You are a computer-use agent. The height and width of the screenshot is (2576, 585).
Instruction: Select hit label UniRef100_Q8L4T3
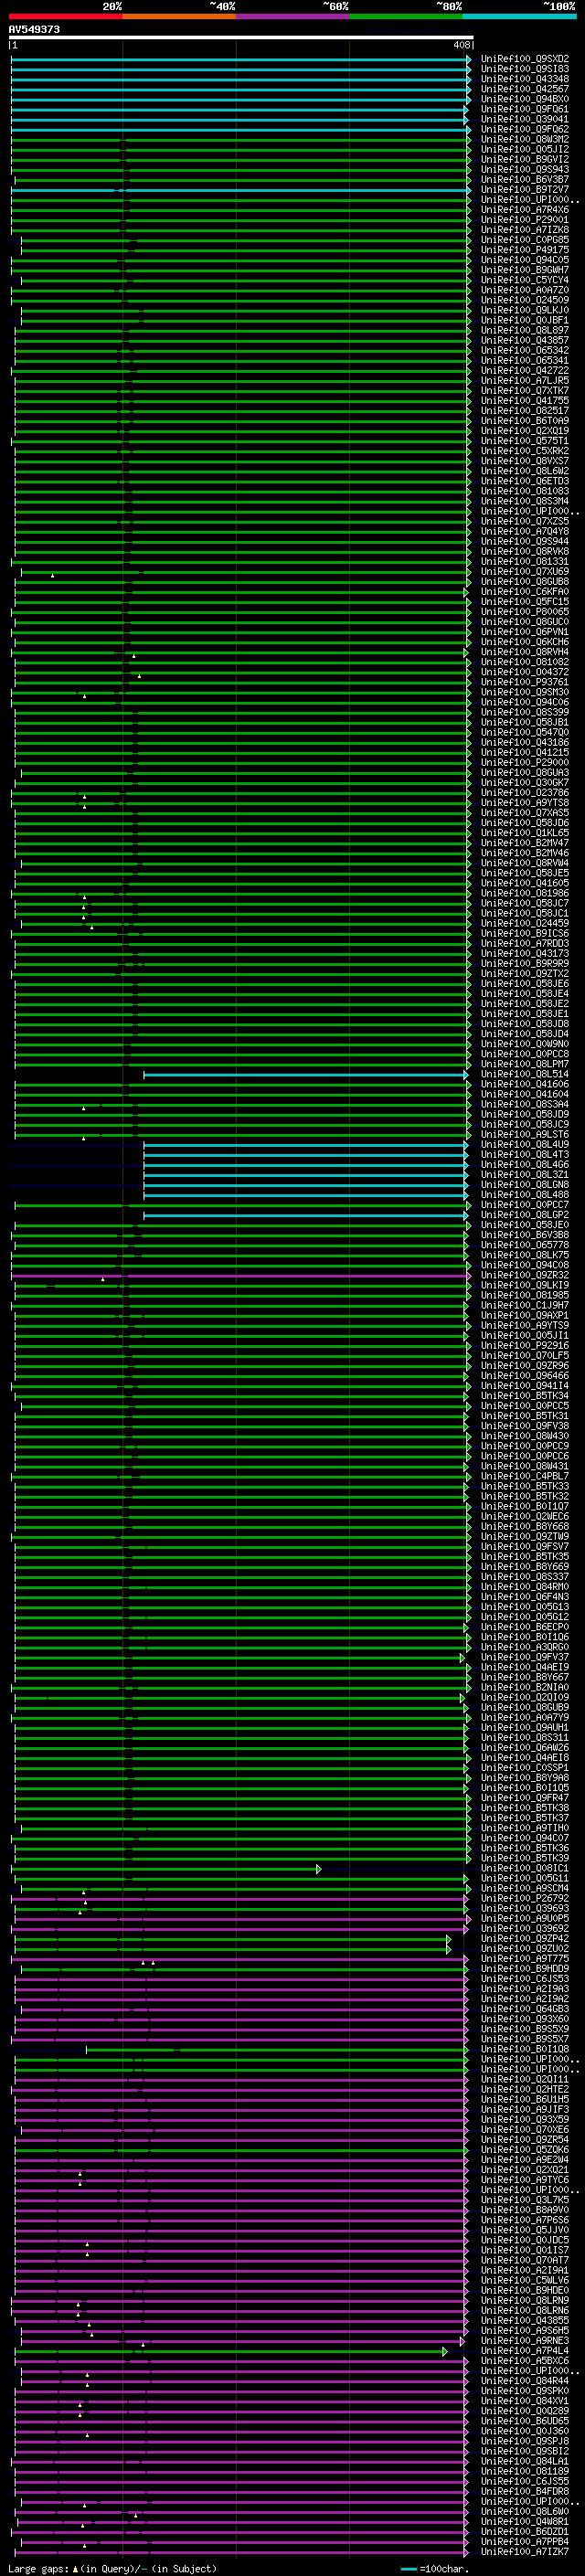click(x=525, y=1155)
